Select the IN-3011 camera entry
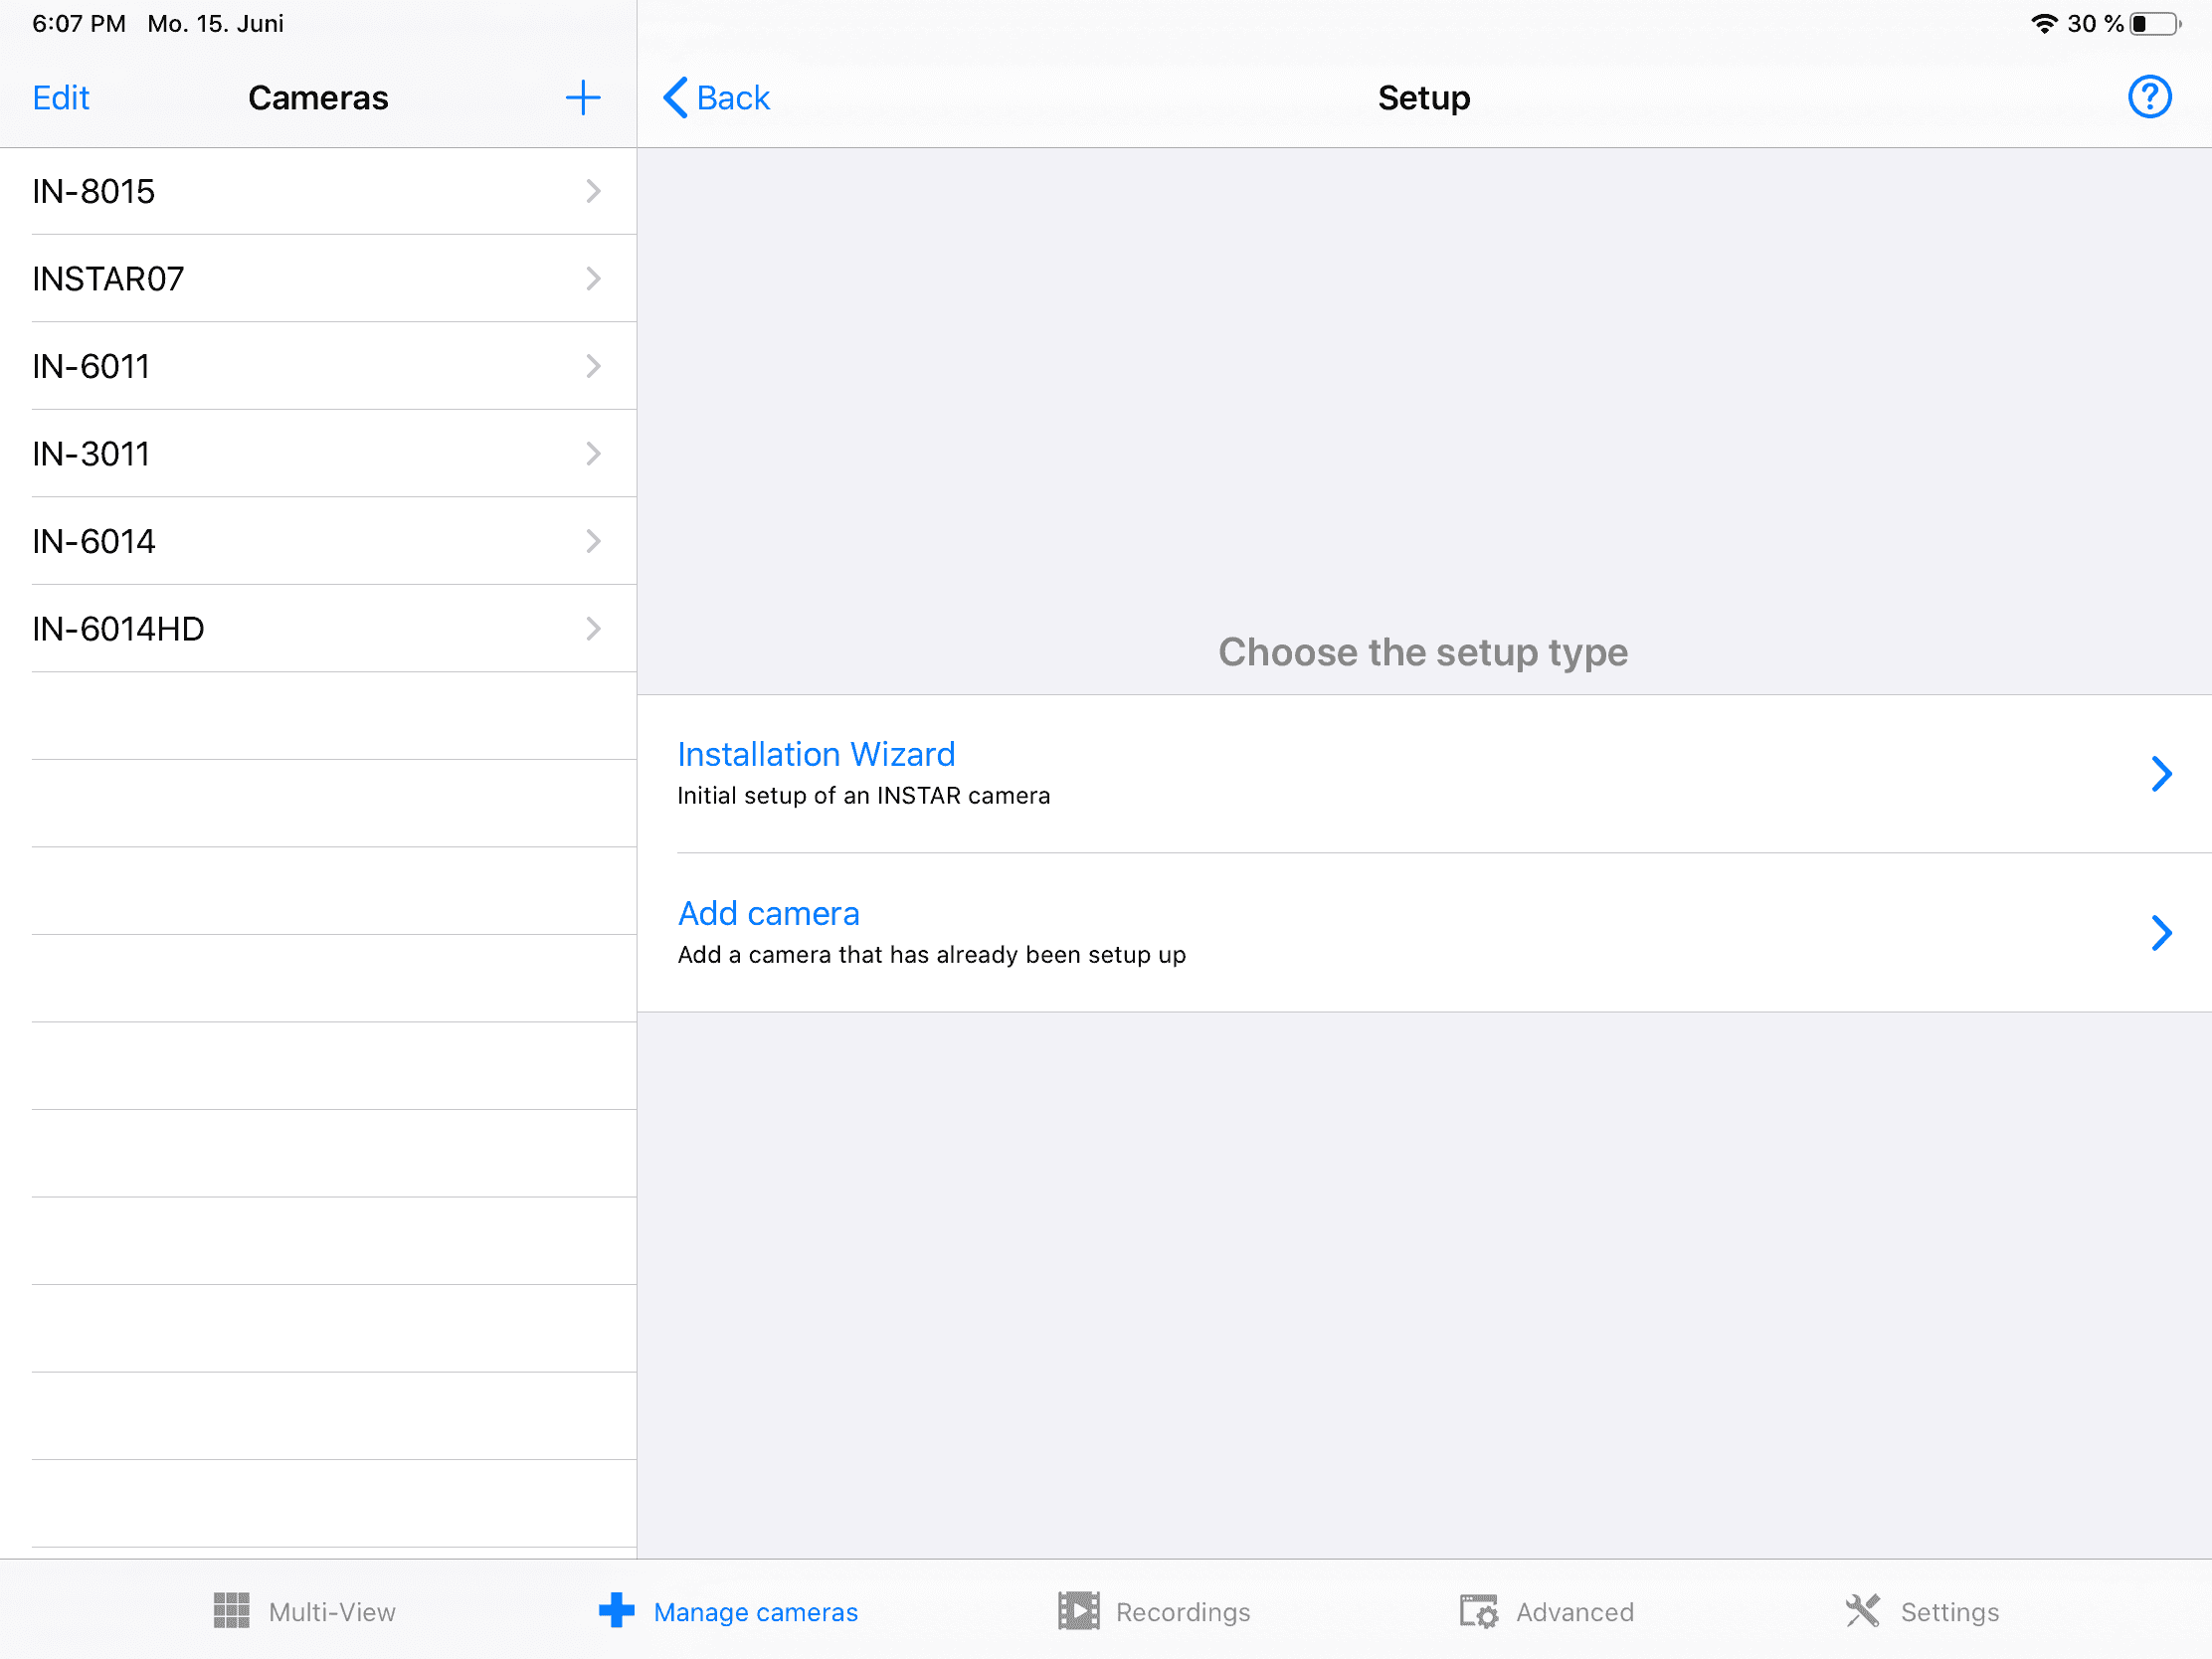The height and width of the screenshot is (1659, 2212). [91, 454]
